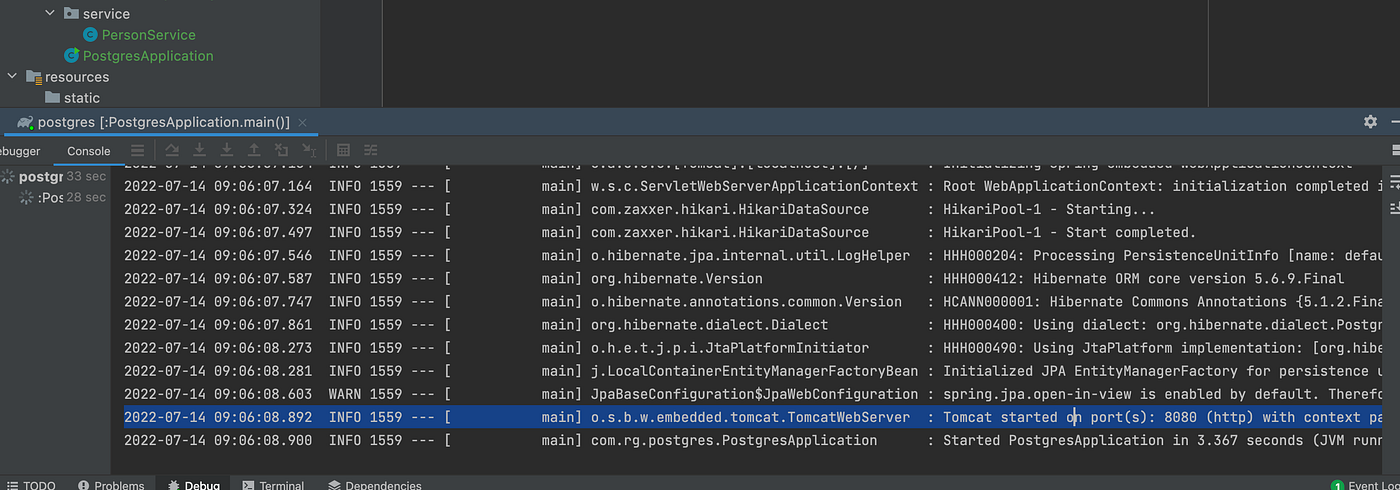1400x490 pixels.
Task: Click the Step Over icon
Action: coord(172,150)
